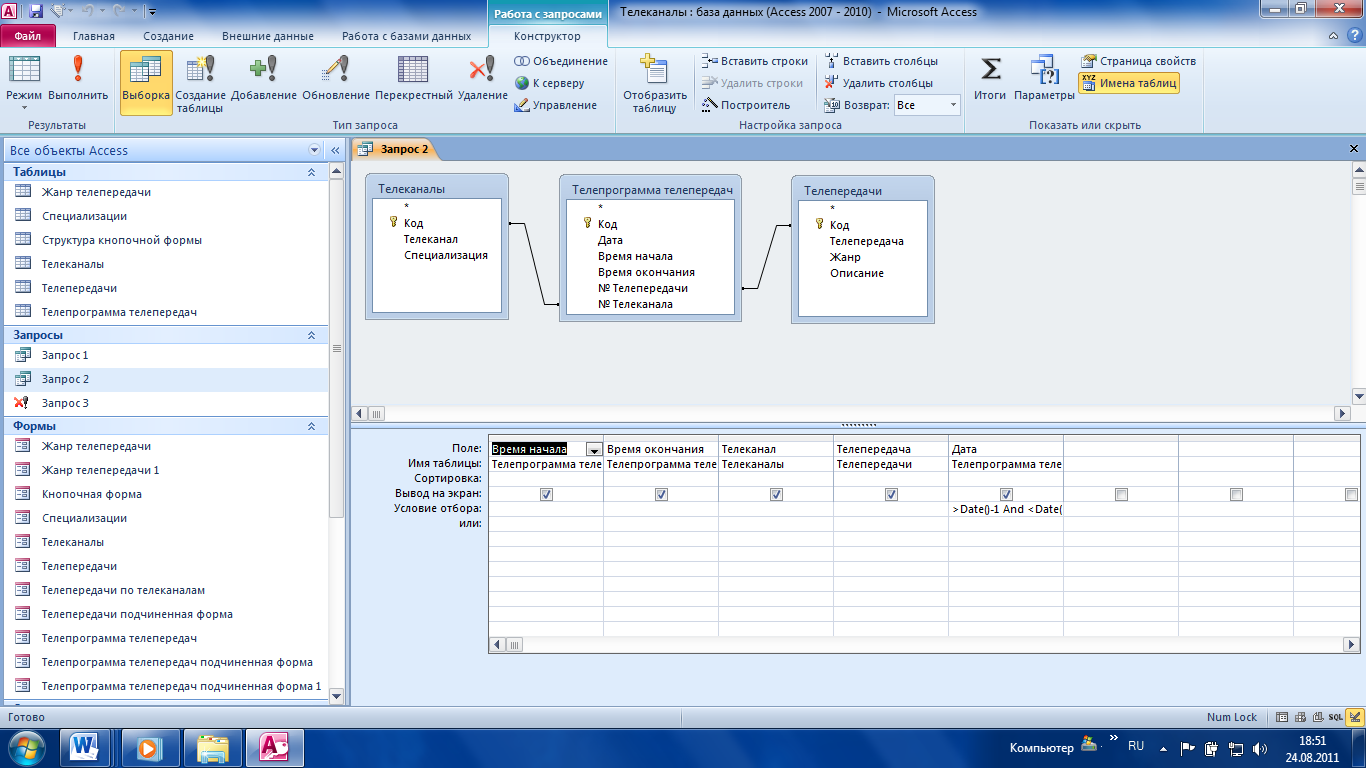
Task: Switch to the Главная tab
Action: (x=94, y=36)
